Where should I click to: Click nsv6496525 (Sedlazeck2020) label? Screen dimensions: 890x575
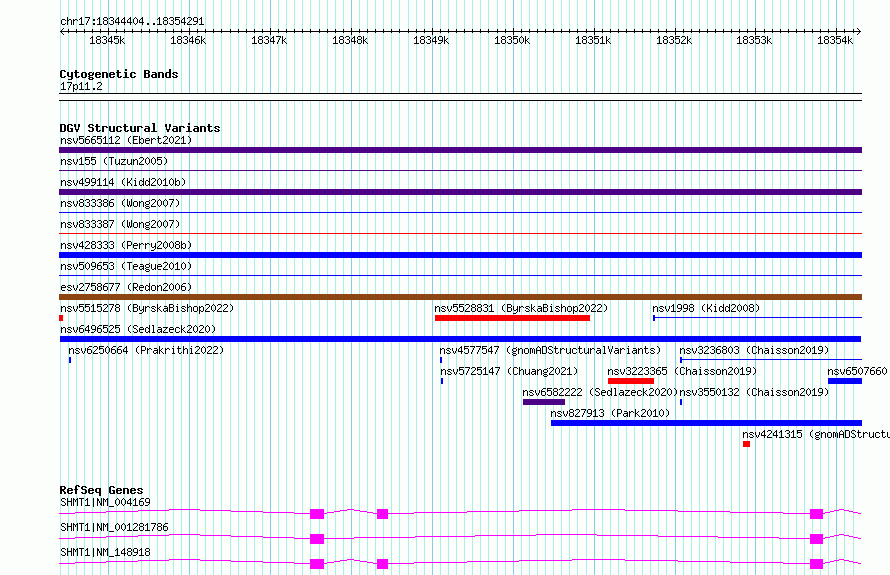pyautogui.click(x=138, y=329)
